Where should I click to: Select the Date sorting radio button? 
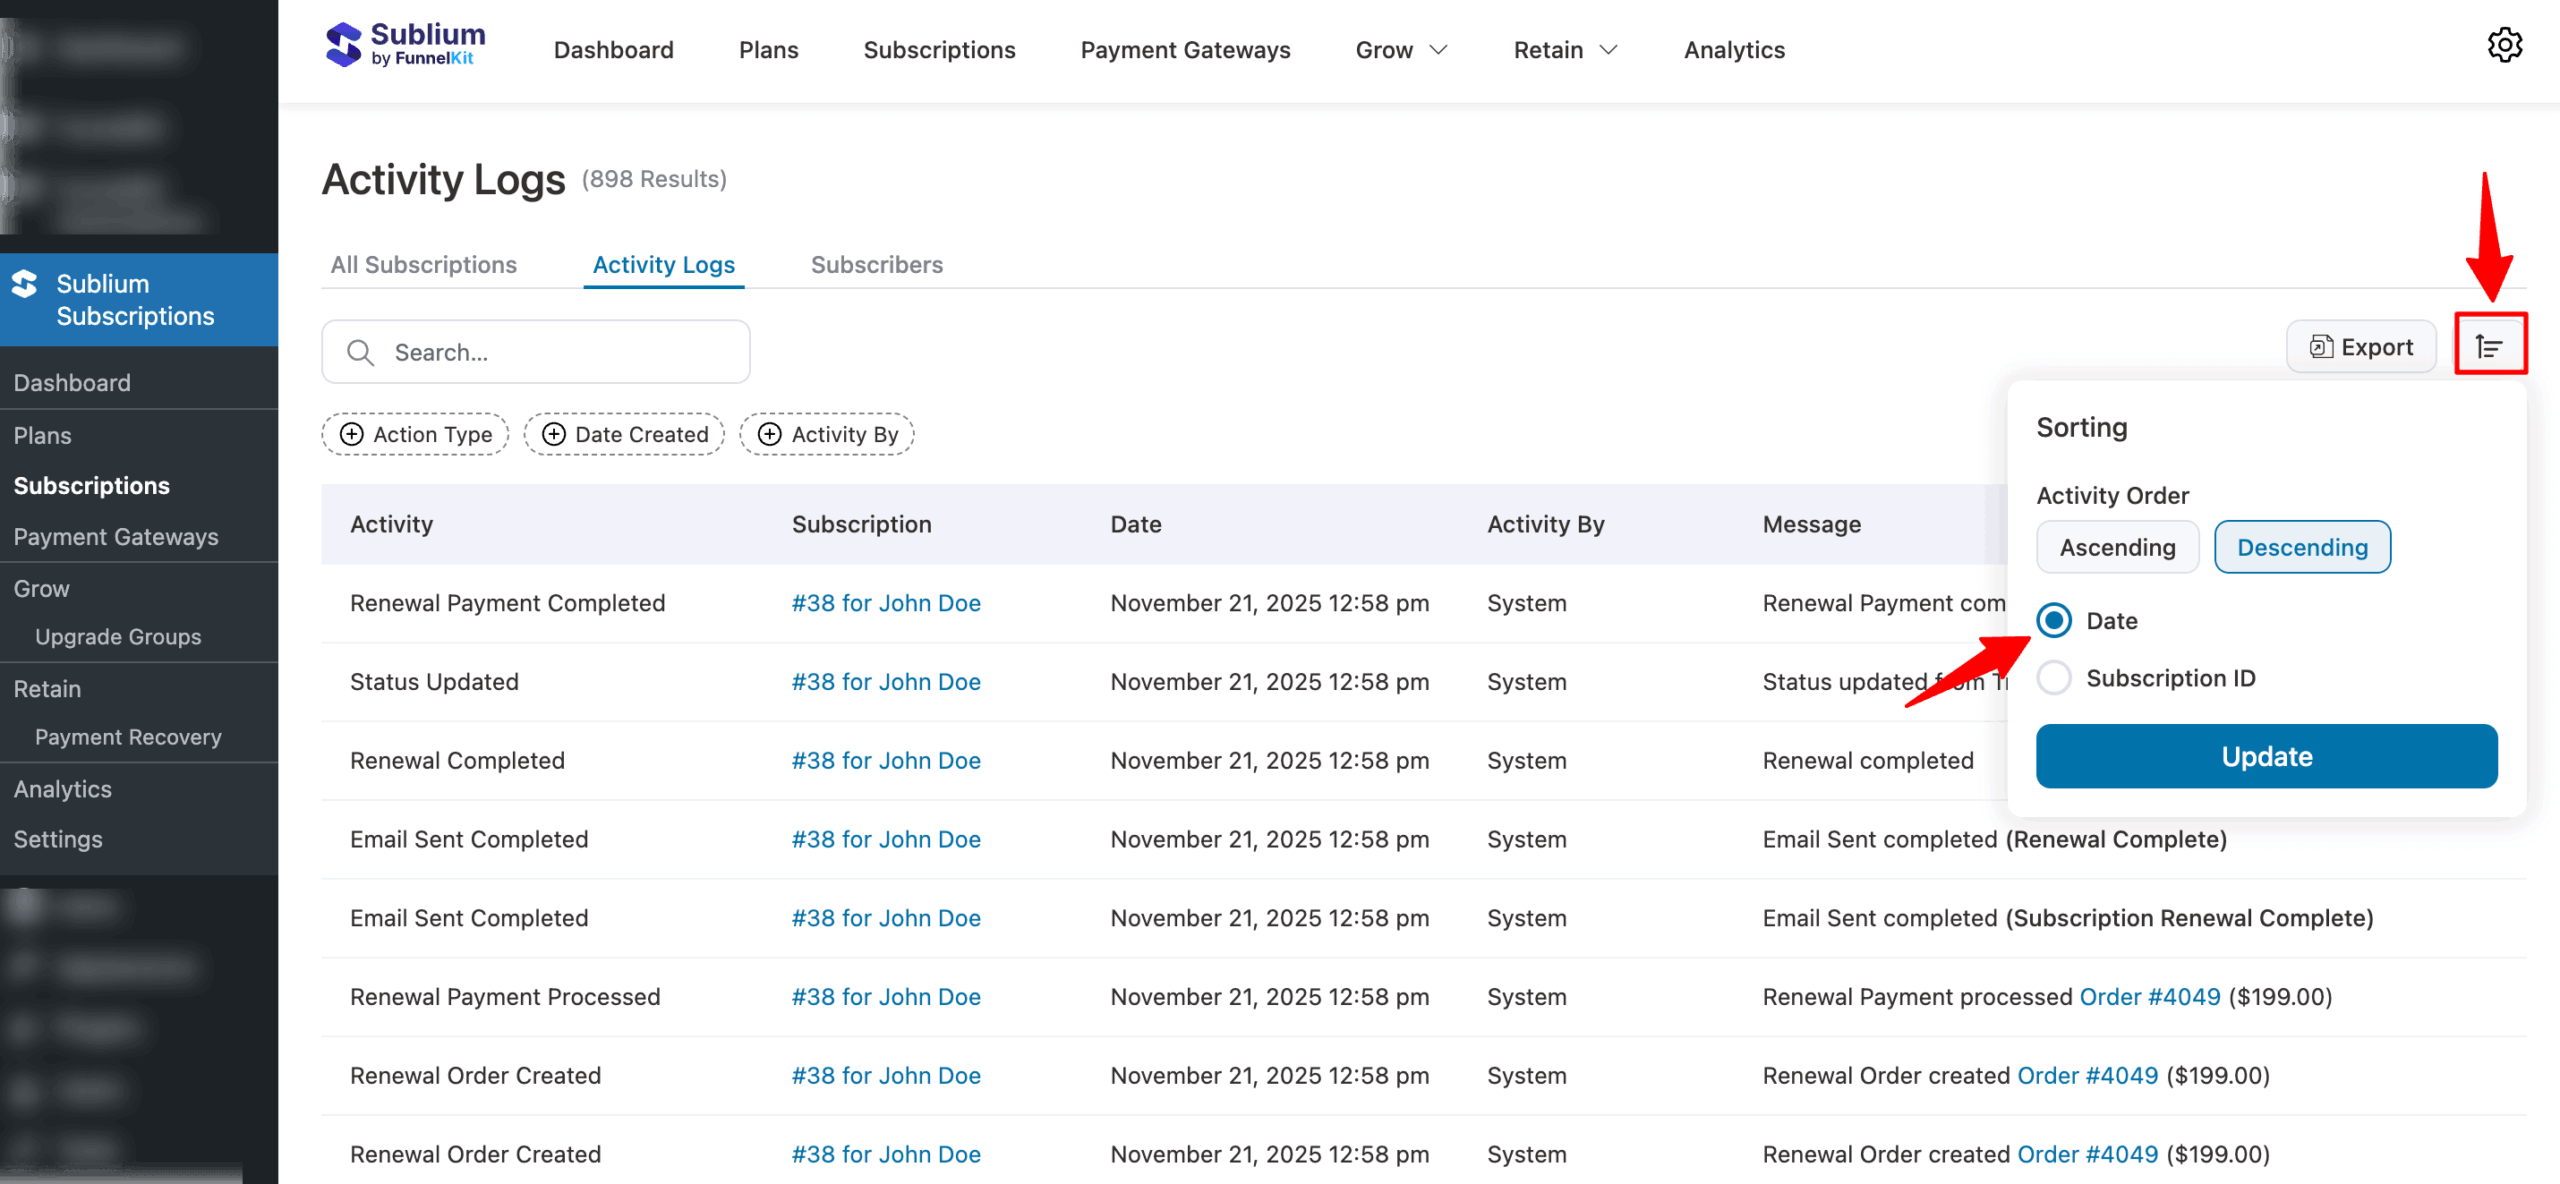pos(2054,620)
